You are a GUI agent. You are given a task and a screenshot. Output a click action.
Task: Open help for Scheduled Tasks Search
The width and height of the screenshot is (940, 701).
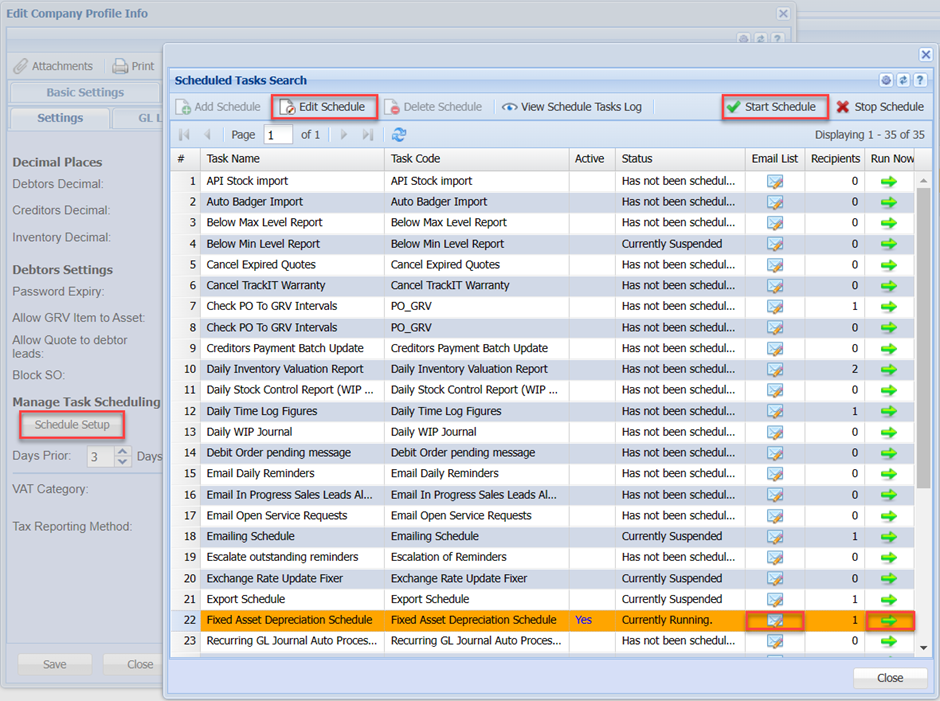[x=919, y=80]
